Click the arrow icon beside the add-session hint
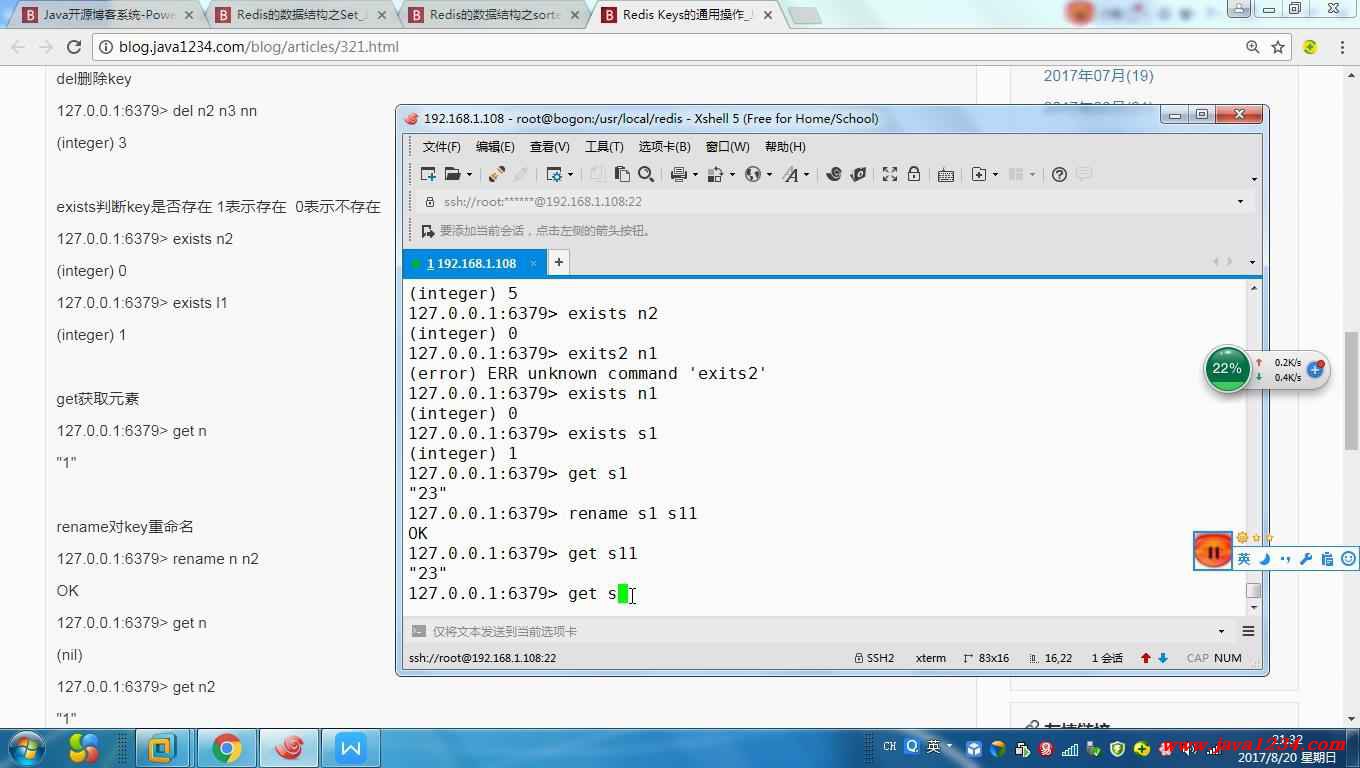Screen dimensions: 1360x768 click(x=428, y=231)
